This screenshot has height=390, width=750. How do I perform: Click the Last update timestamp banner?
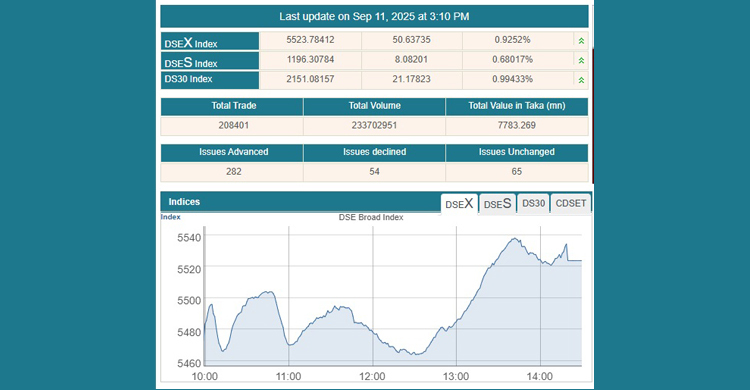[374, 16]
